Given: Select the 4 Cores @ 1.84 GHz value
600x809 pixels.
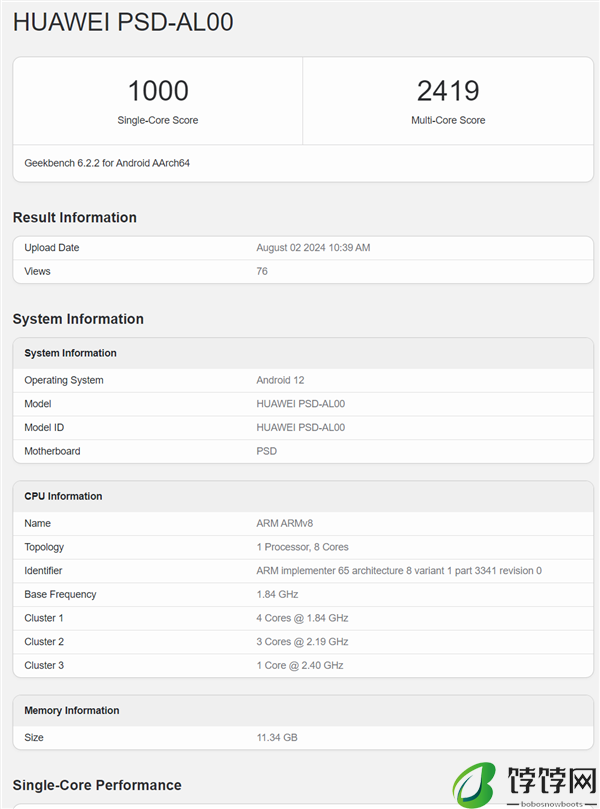Looking at the screenshot, I should coord(302,618).
